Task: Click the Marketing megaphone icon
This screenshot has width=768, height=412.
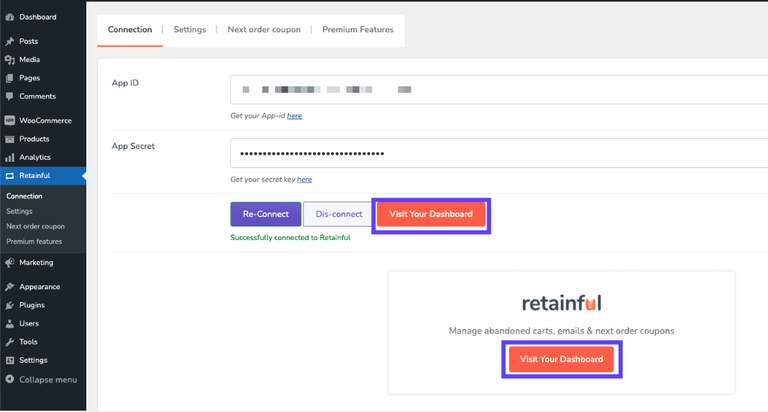Action: coord(9,263)
